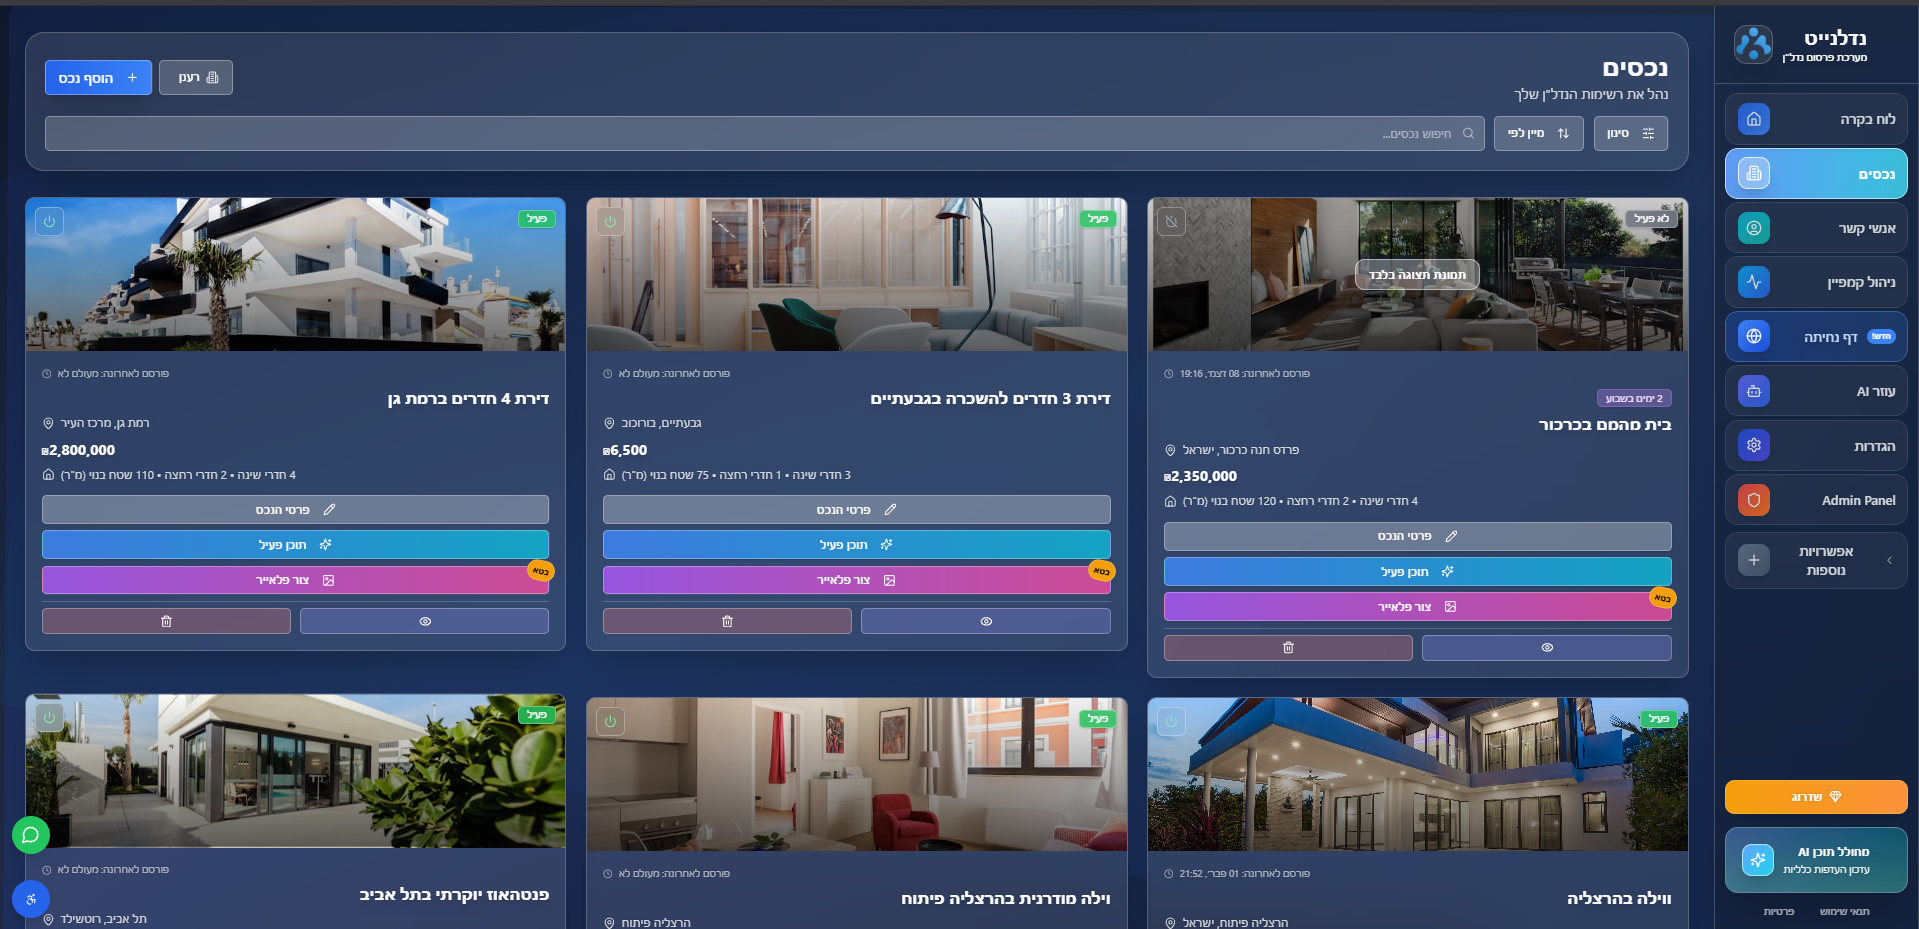This screenshot has height=929, width=1919.
Task: Click the נדלניים logo icon
Action: point(1753,45)
